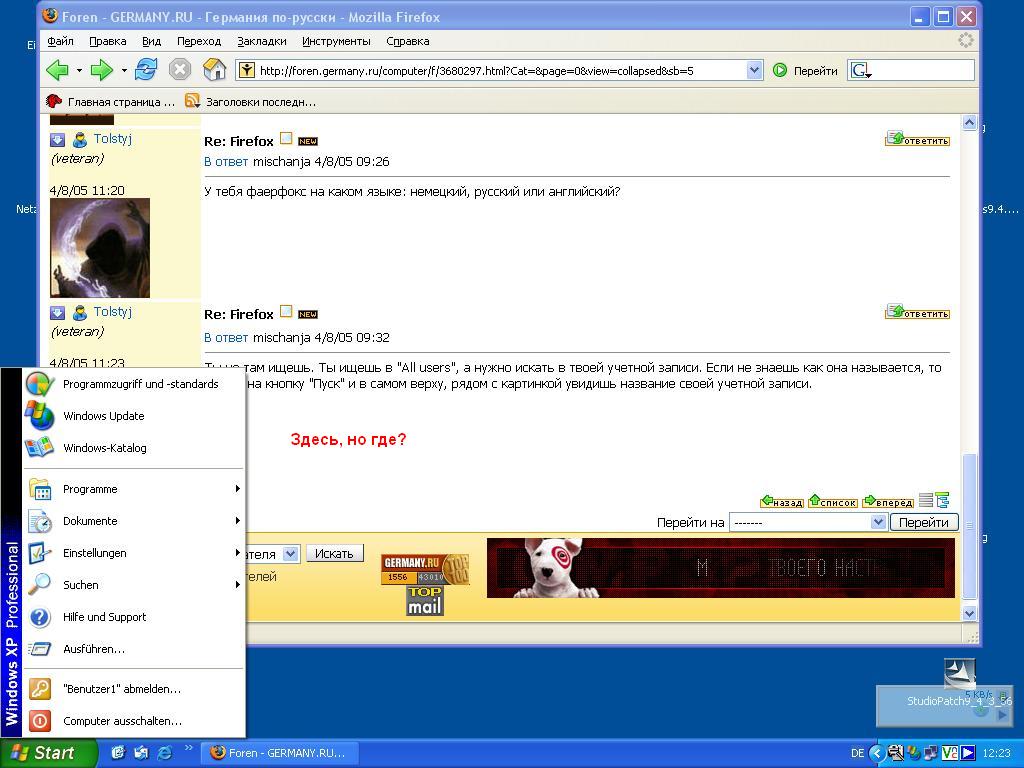The width and height of the screenshot is (1024, 768).
Task: Select Ausführen... from the Start menu
Action: coord(93,649)
